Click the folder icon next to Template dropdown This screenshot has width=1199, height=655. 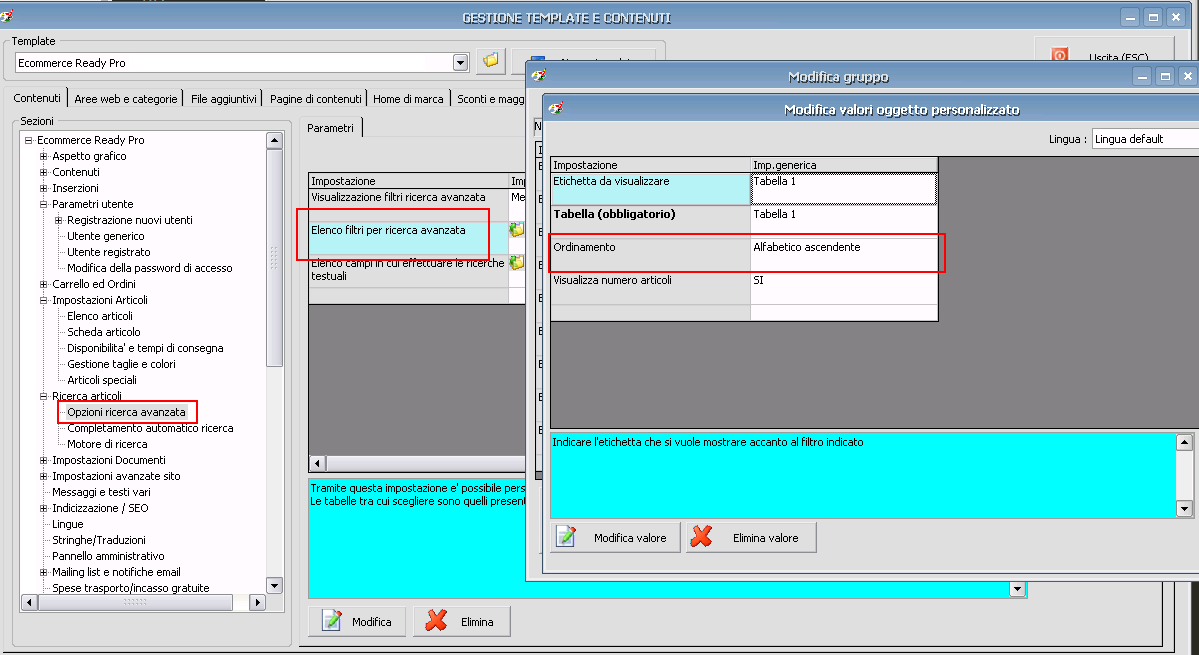click(x=491, y=60)
